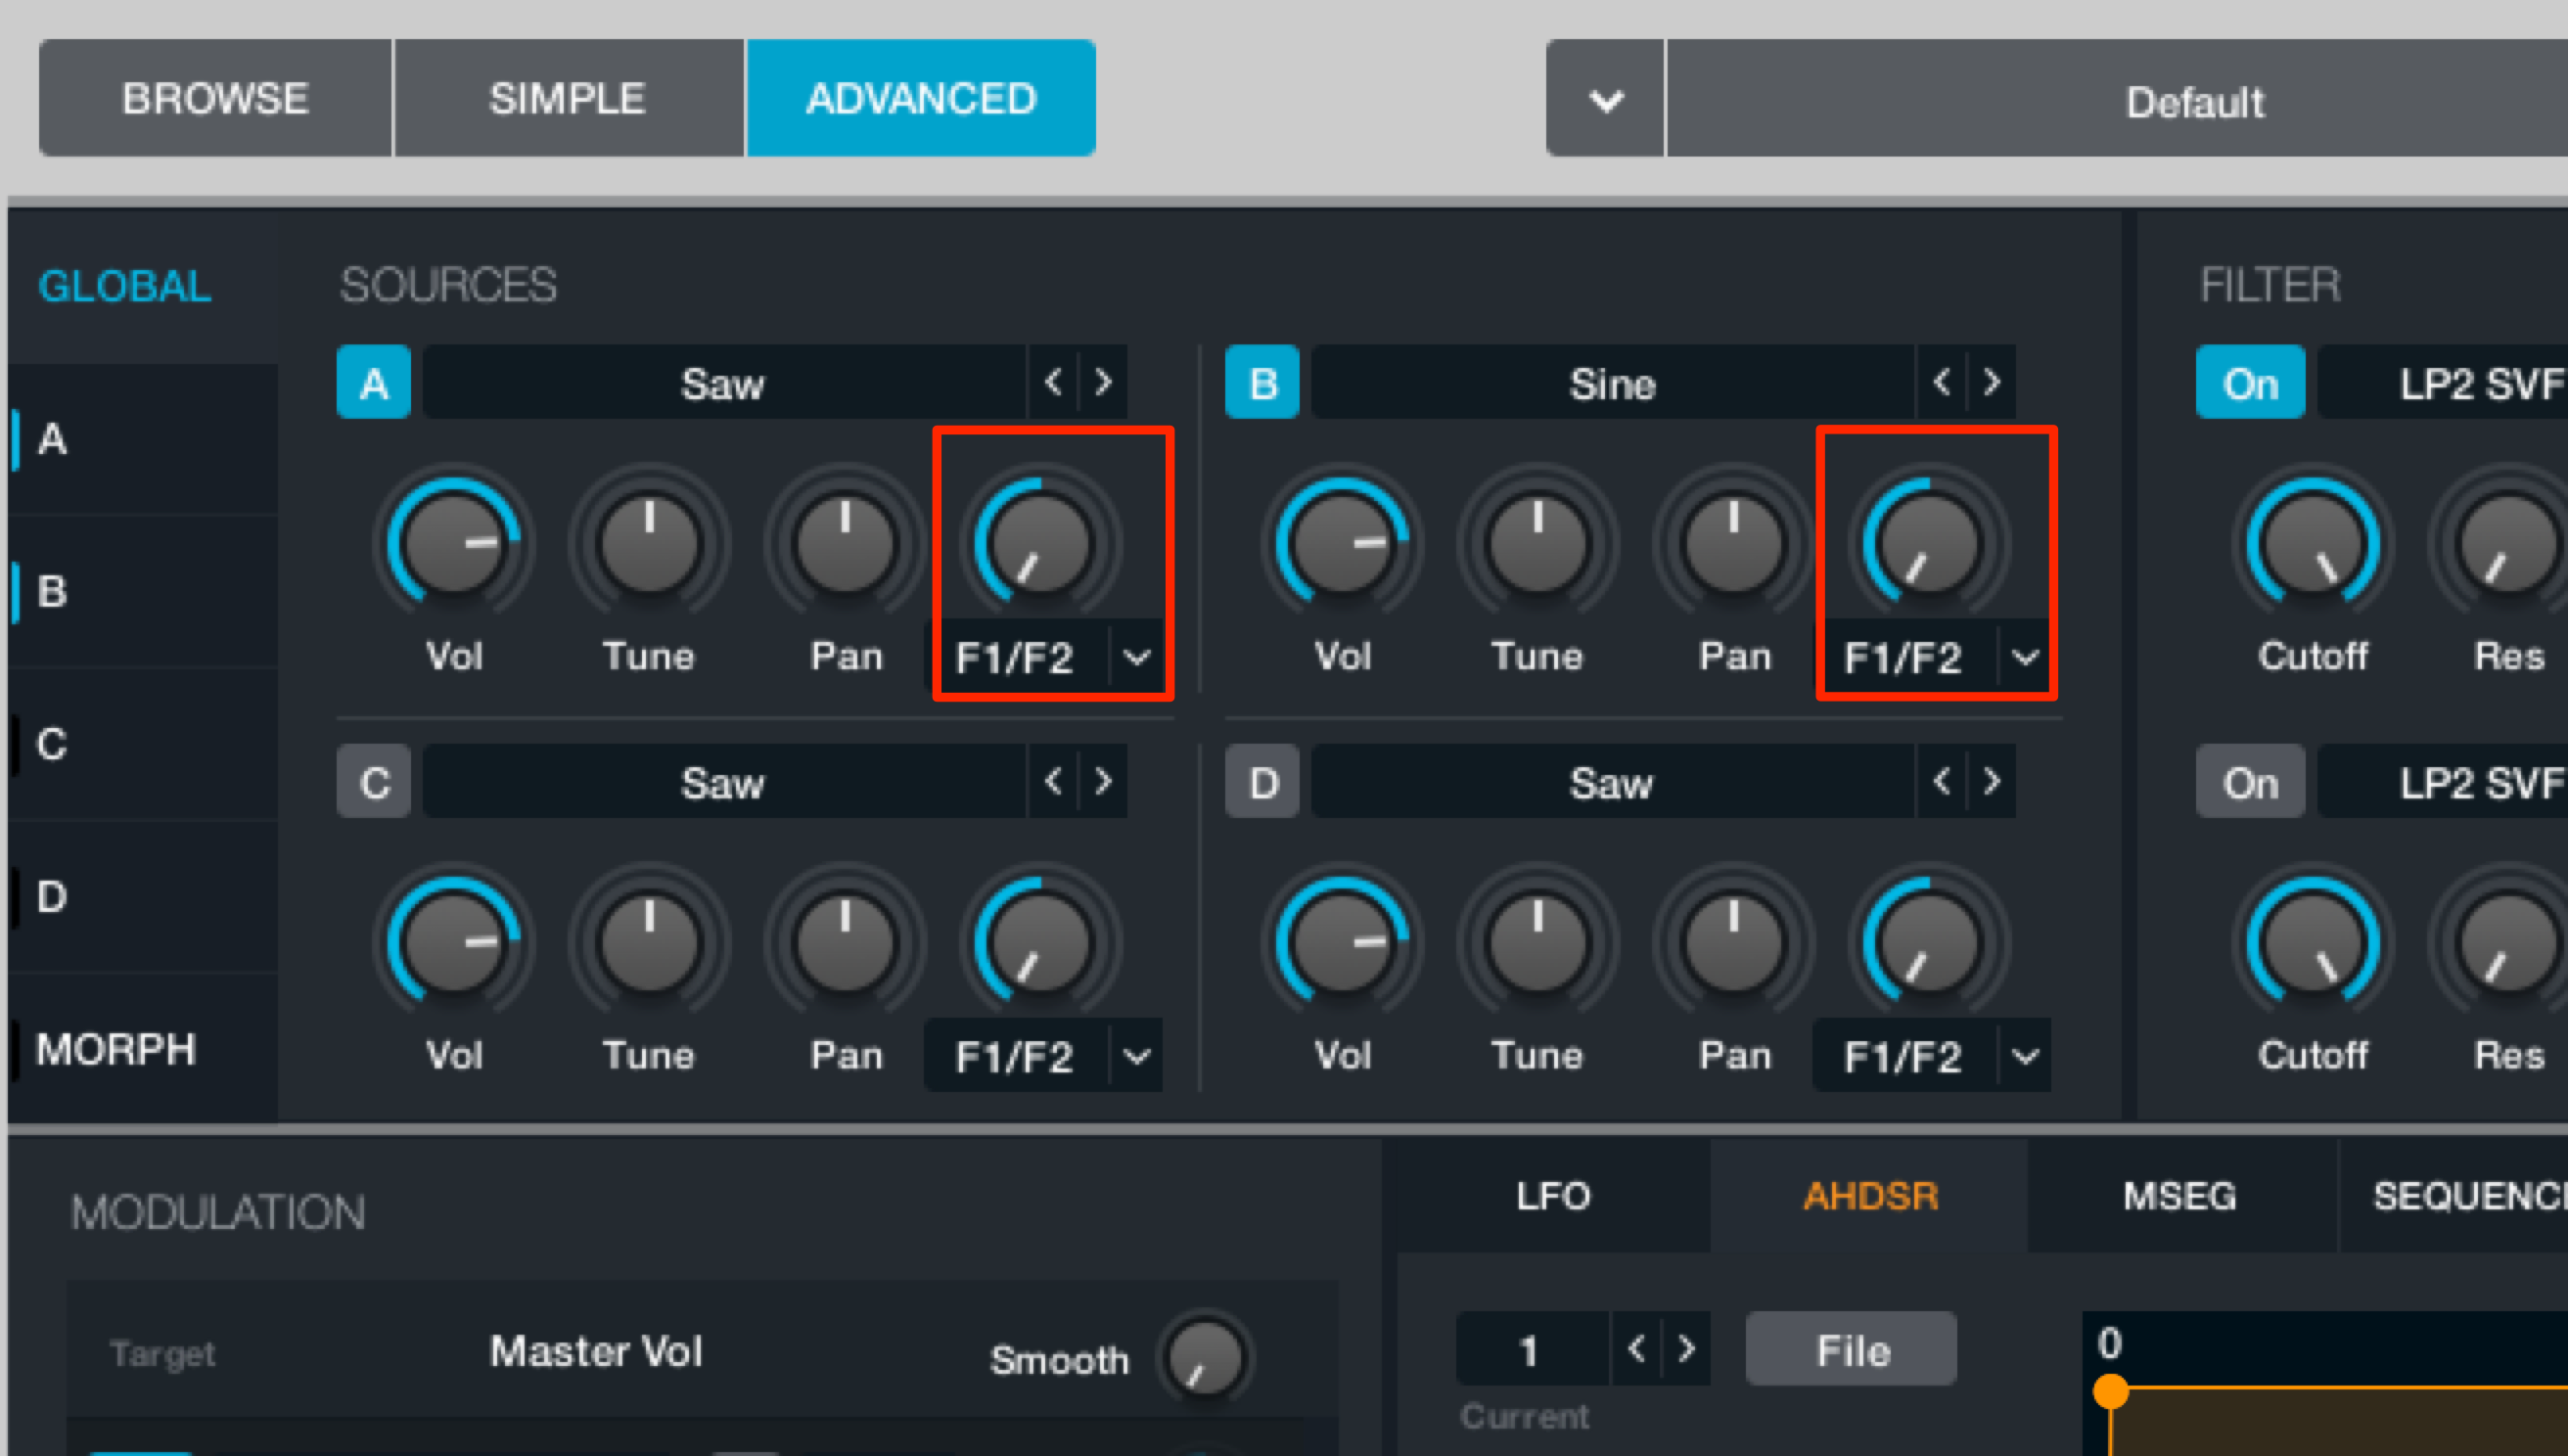Open the BROWSE view
The width and height of the screenshot is (2568, 1456).
tap(215, 98)
